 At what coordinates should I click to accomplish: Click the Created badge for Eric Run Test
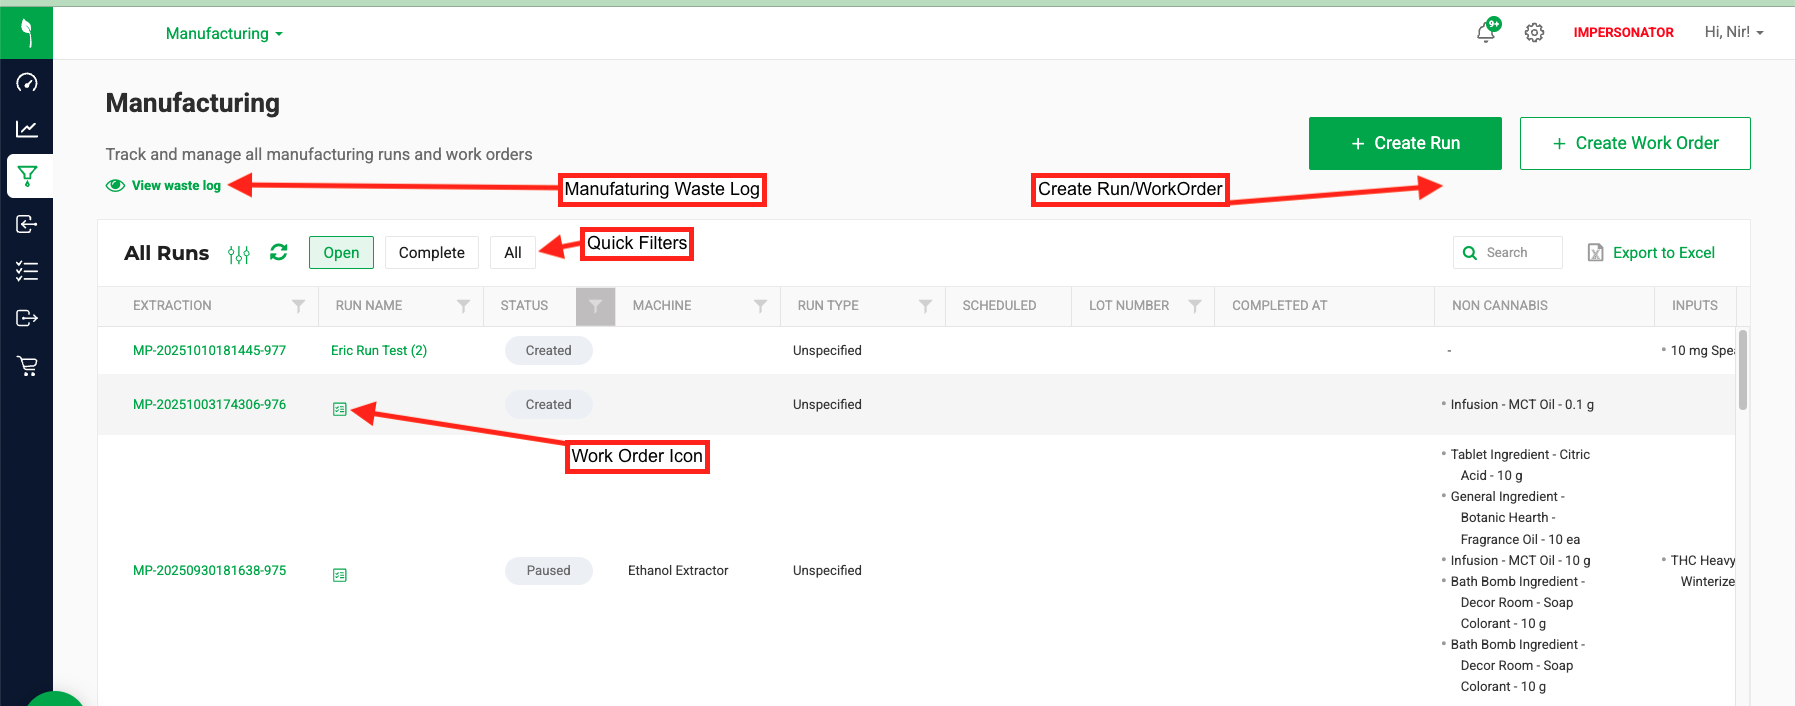click(x=549, y=350)
